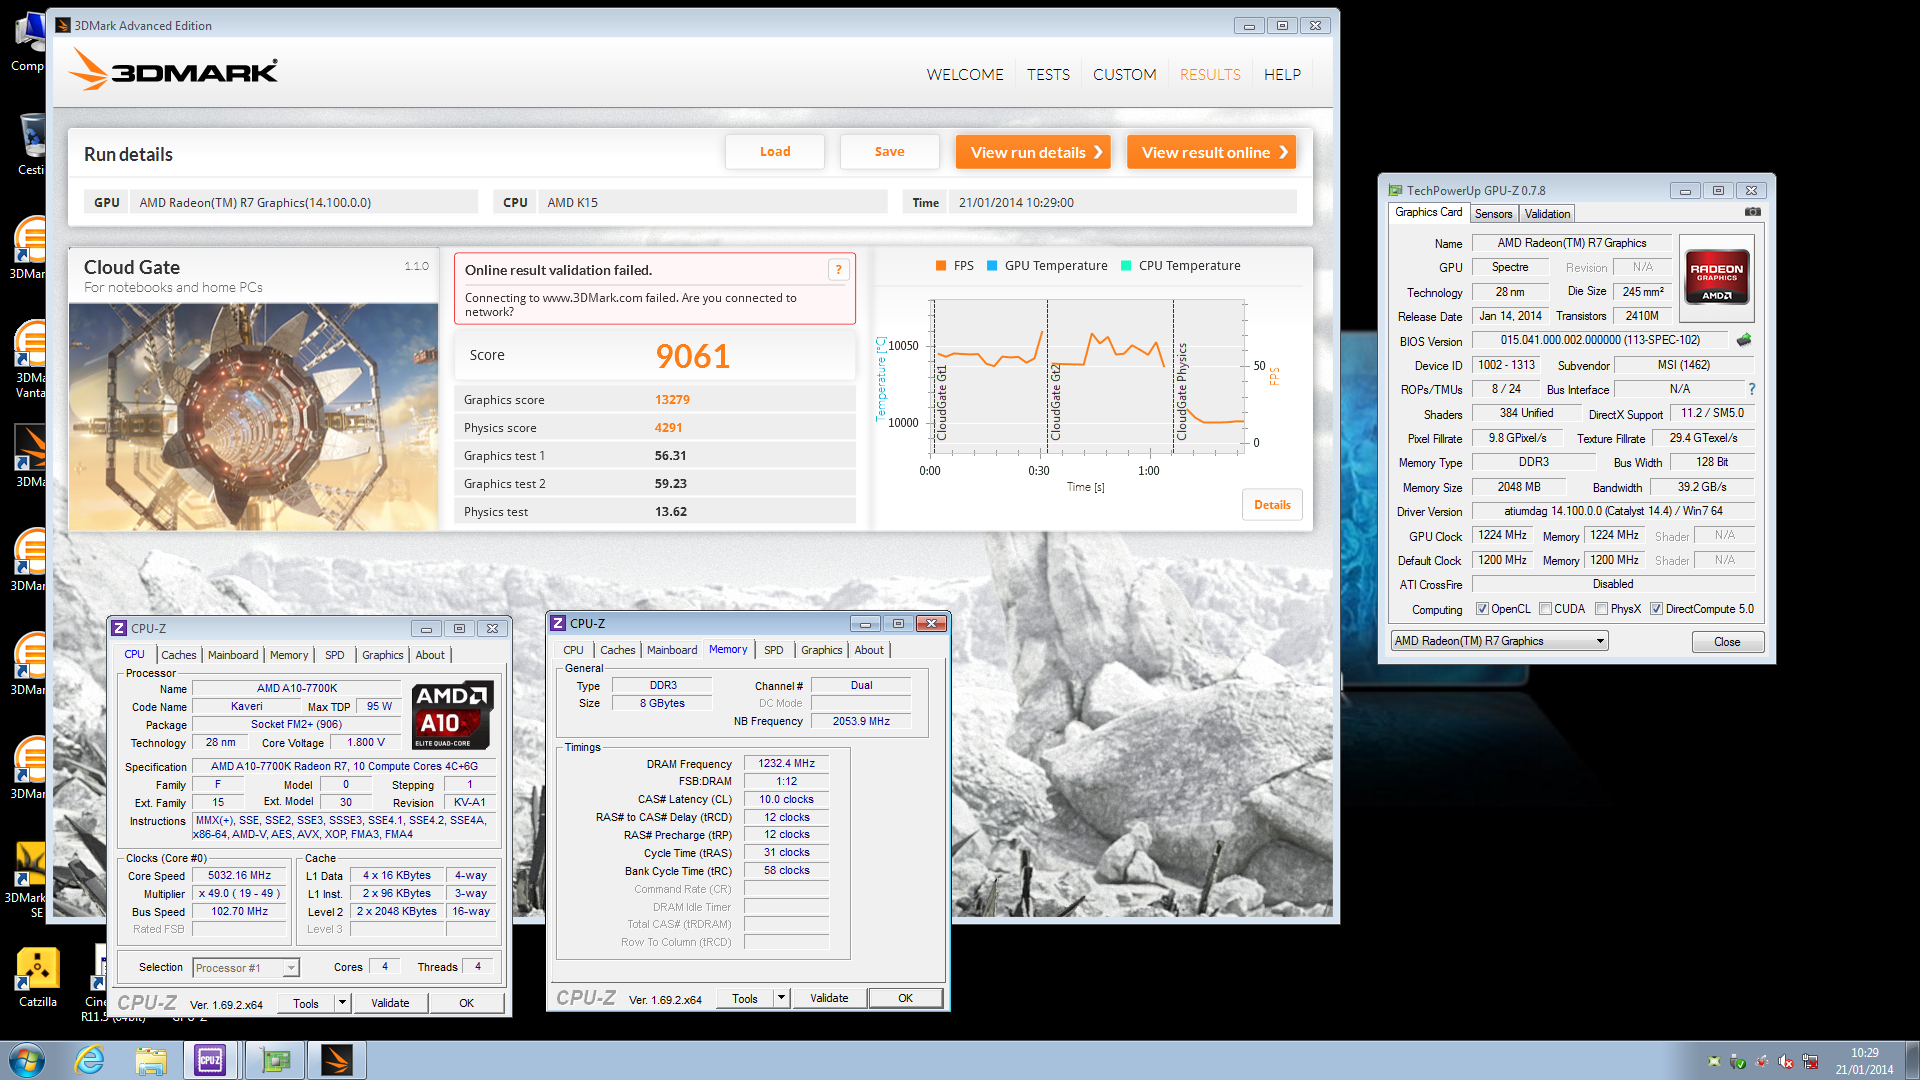Open 3DMark Vantage desktop shortcut
Viewport: 1920px width, 1080px height.
coord(30,360)
